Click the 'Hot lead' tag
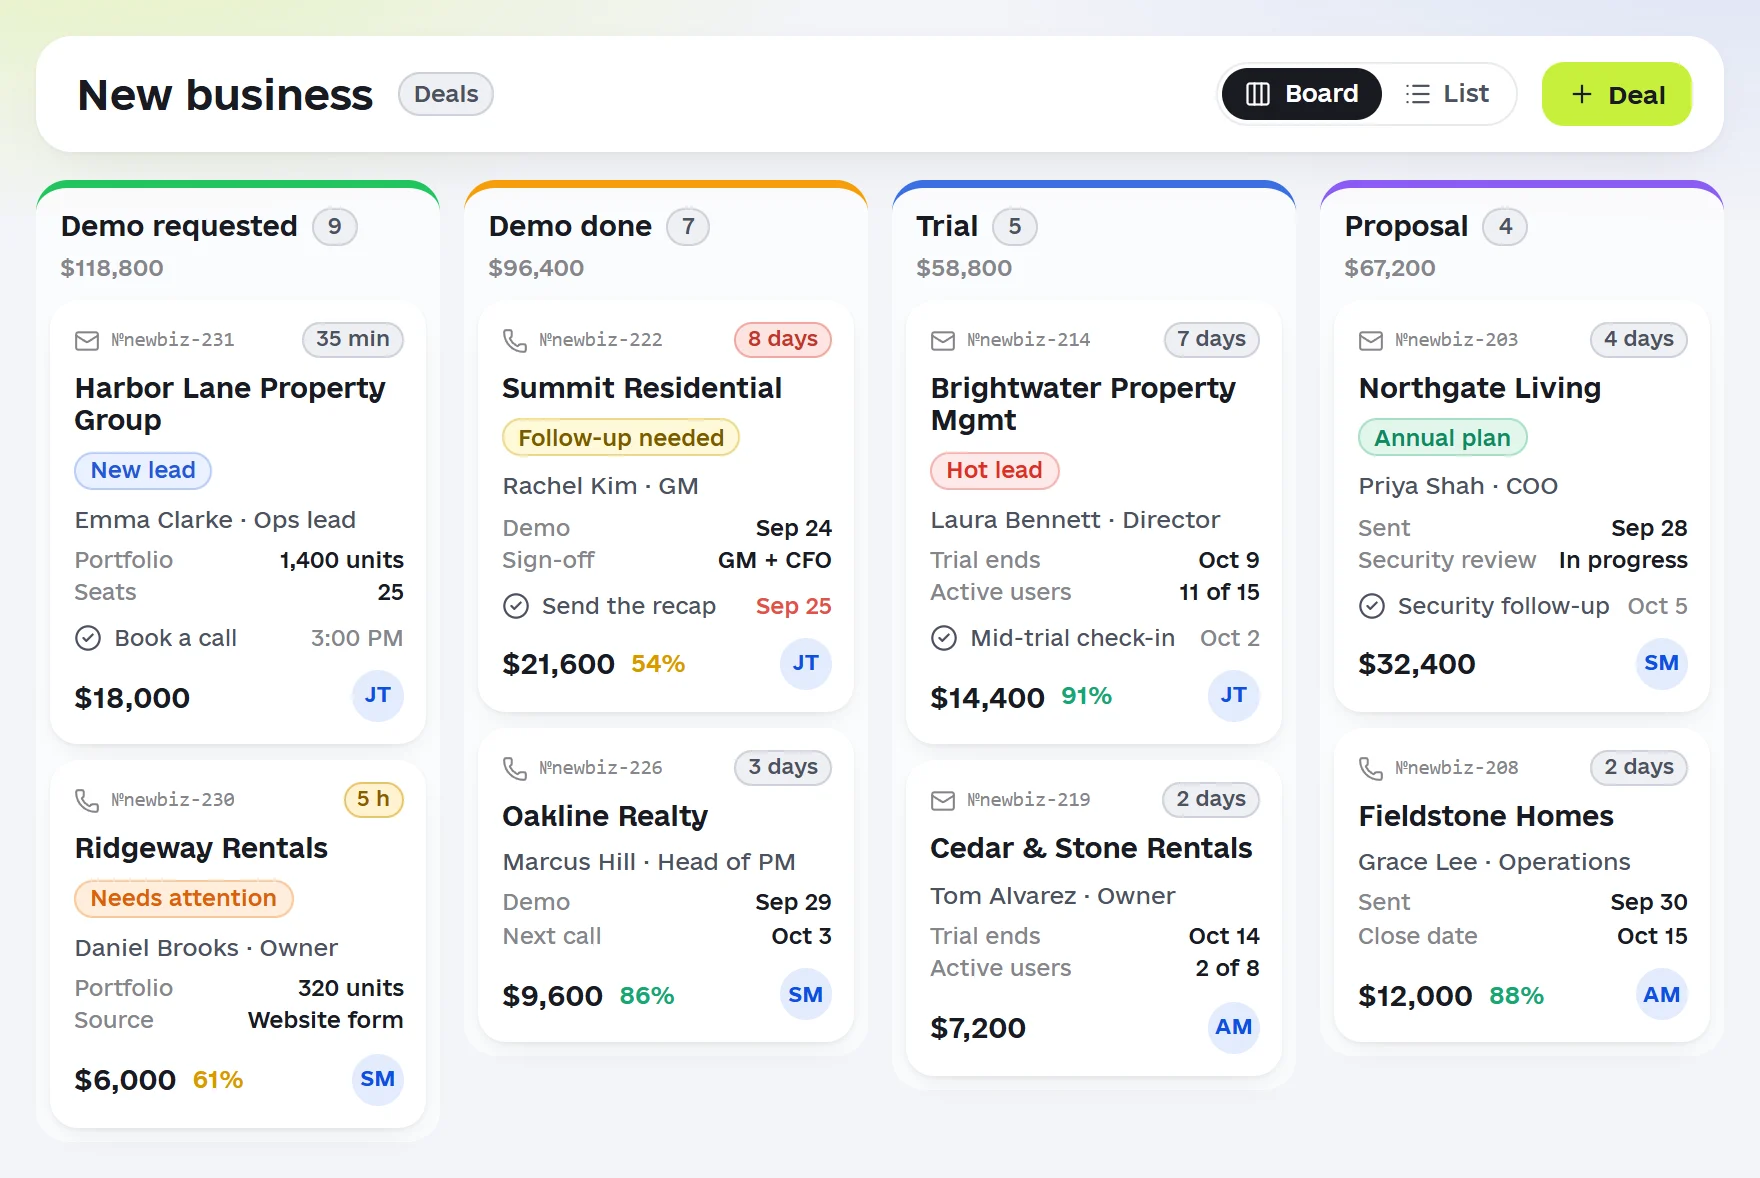The width and height of the screenshot is (1760, 1178). pyautogui.click(x=995, y=471)
